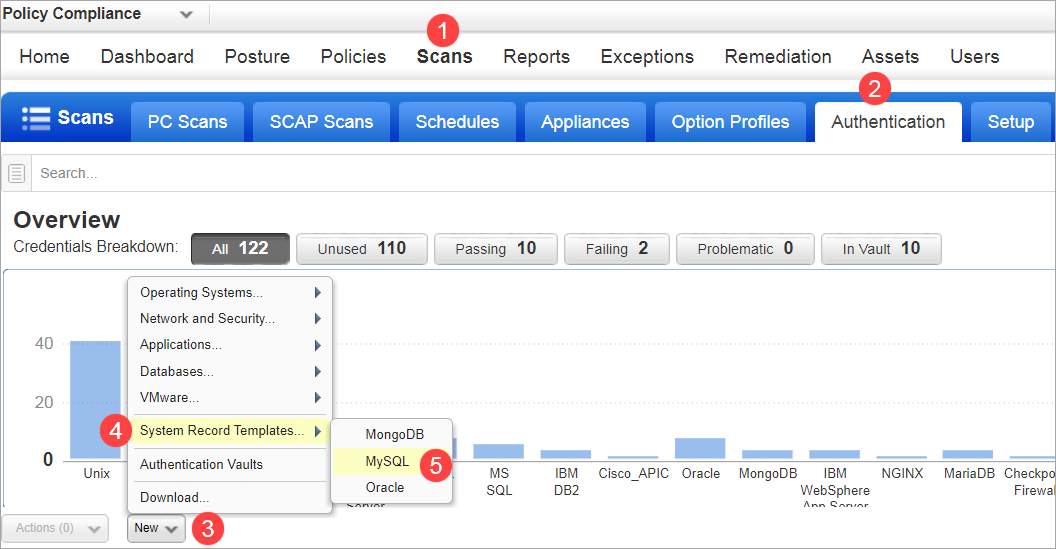Filter credentials by Passing 10

pos(496,249)
